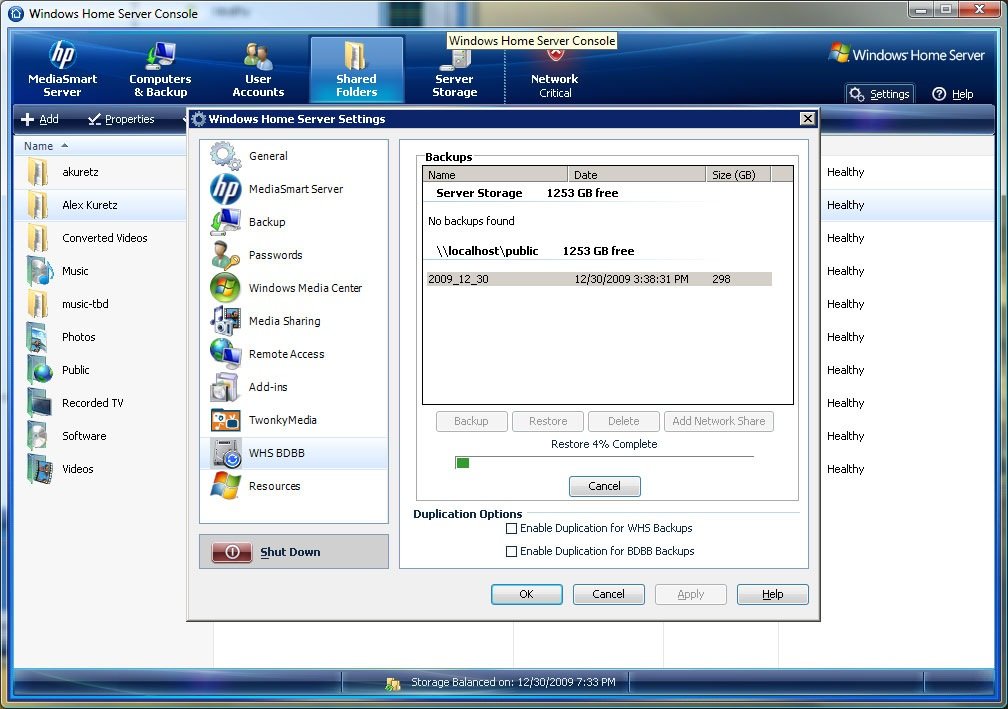Click the HP MediaSmart Server settings icon

point(226,189)
